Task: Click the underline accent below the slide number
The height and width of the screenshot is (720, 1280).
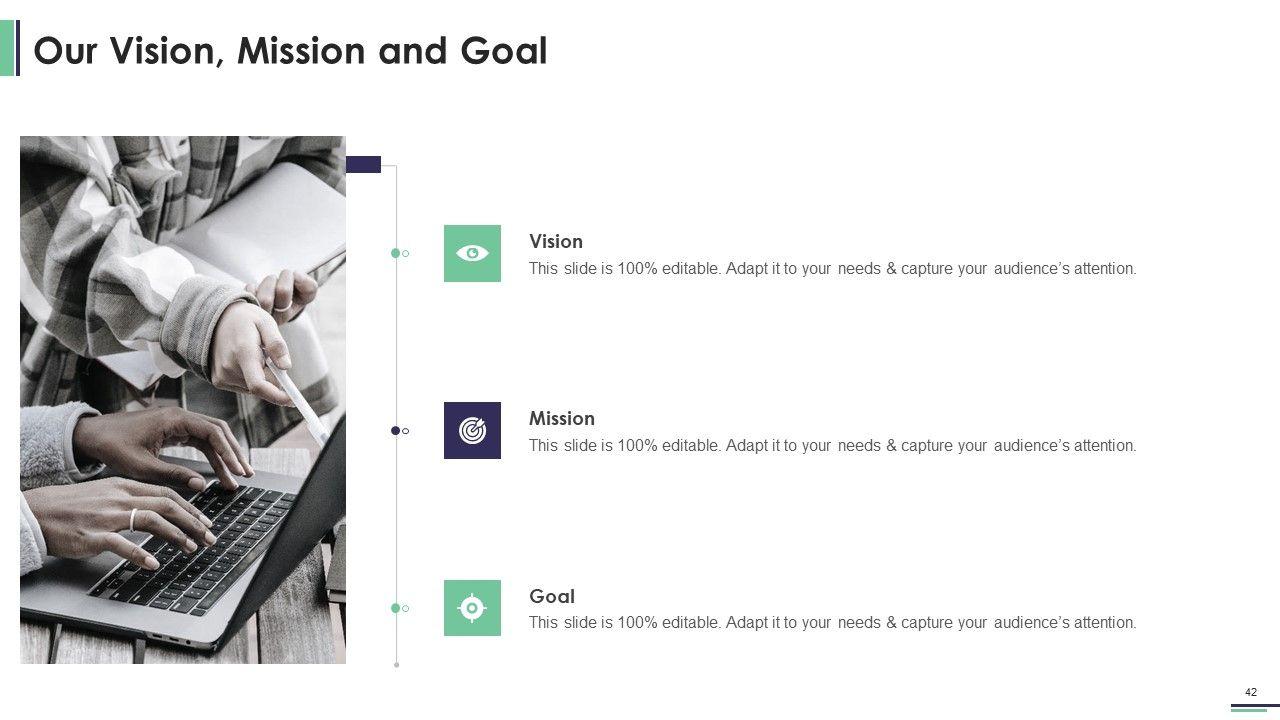Action: click(x=1248, y=708)
